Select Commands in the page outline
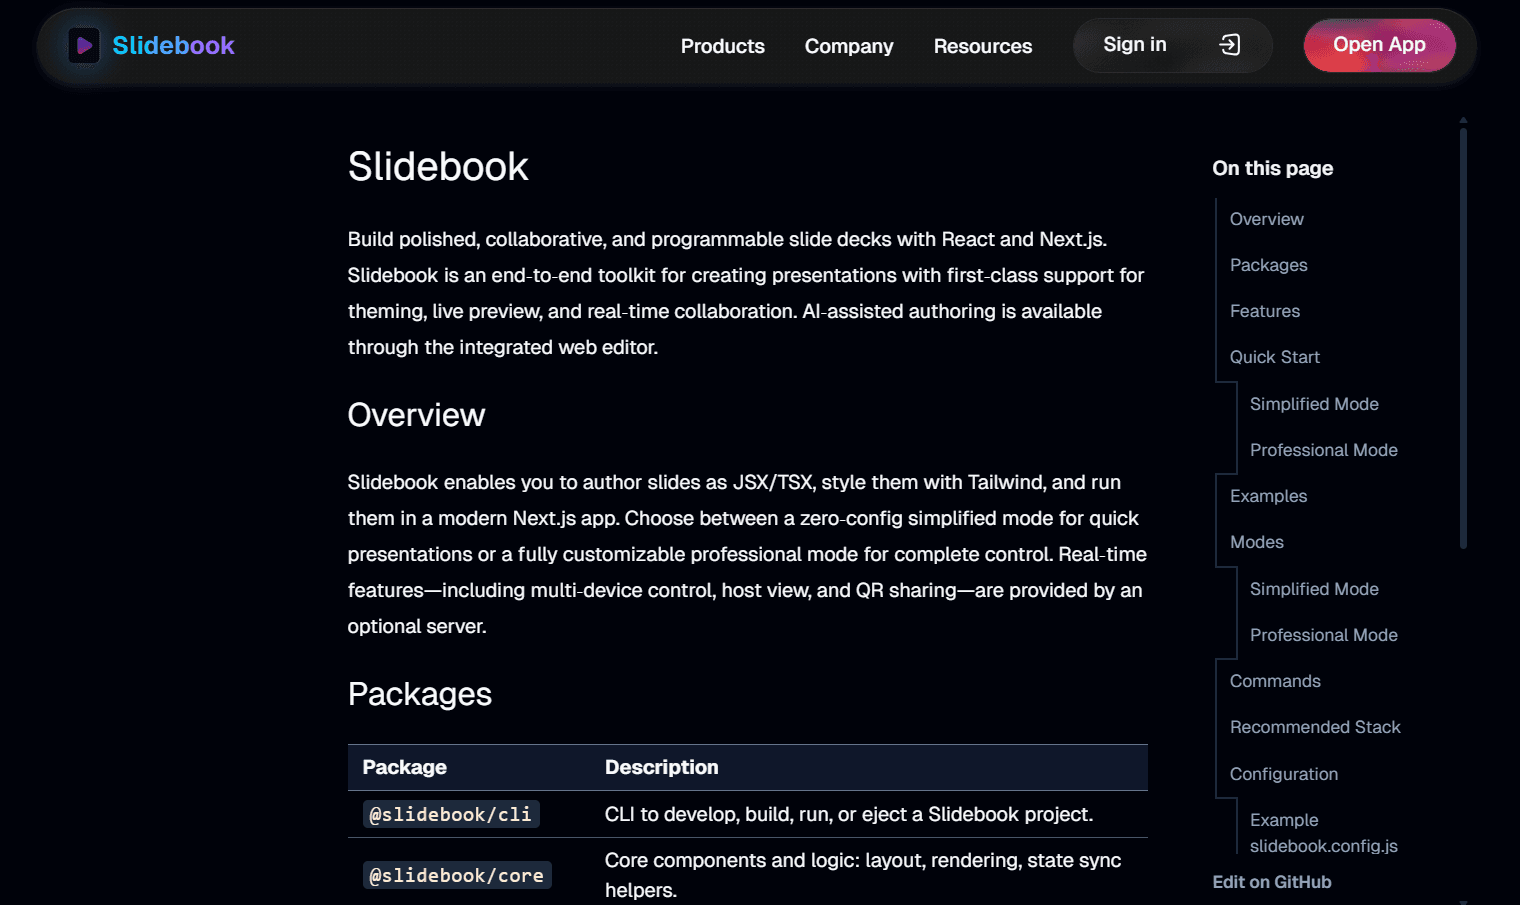The image size is (1520, 905). click(1274, 681)
